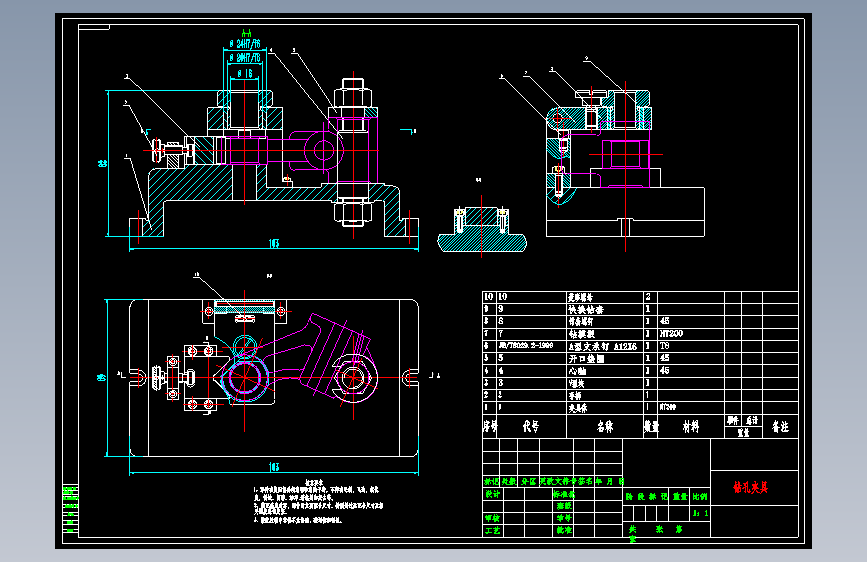Select the 开口垫圈 name cell in parts list
The image size is (867, 562).
pyautogui.click(x=586, y=358)
